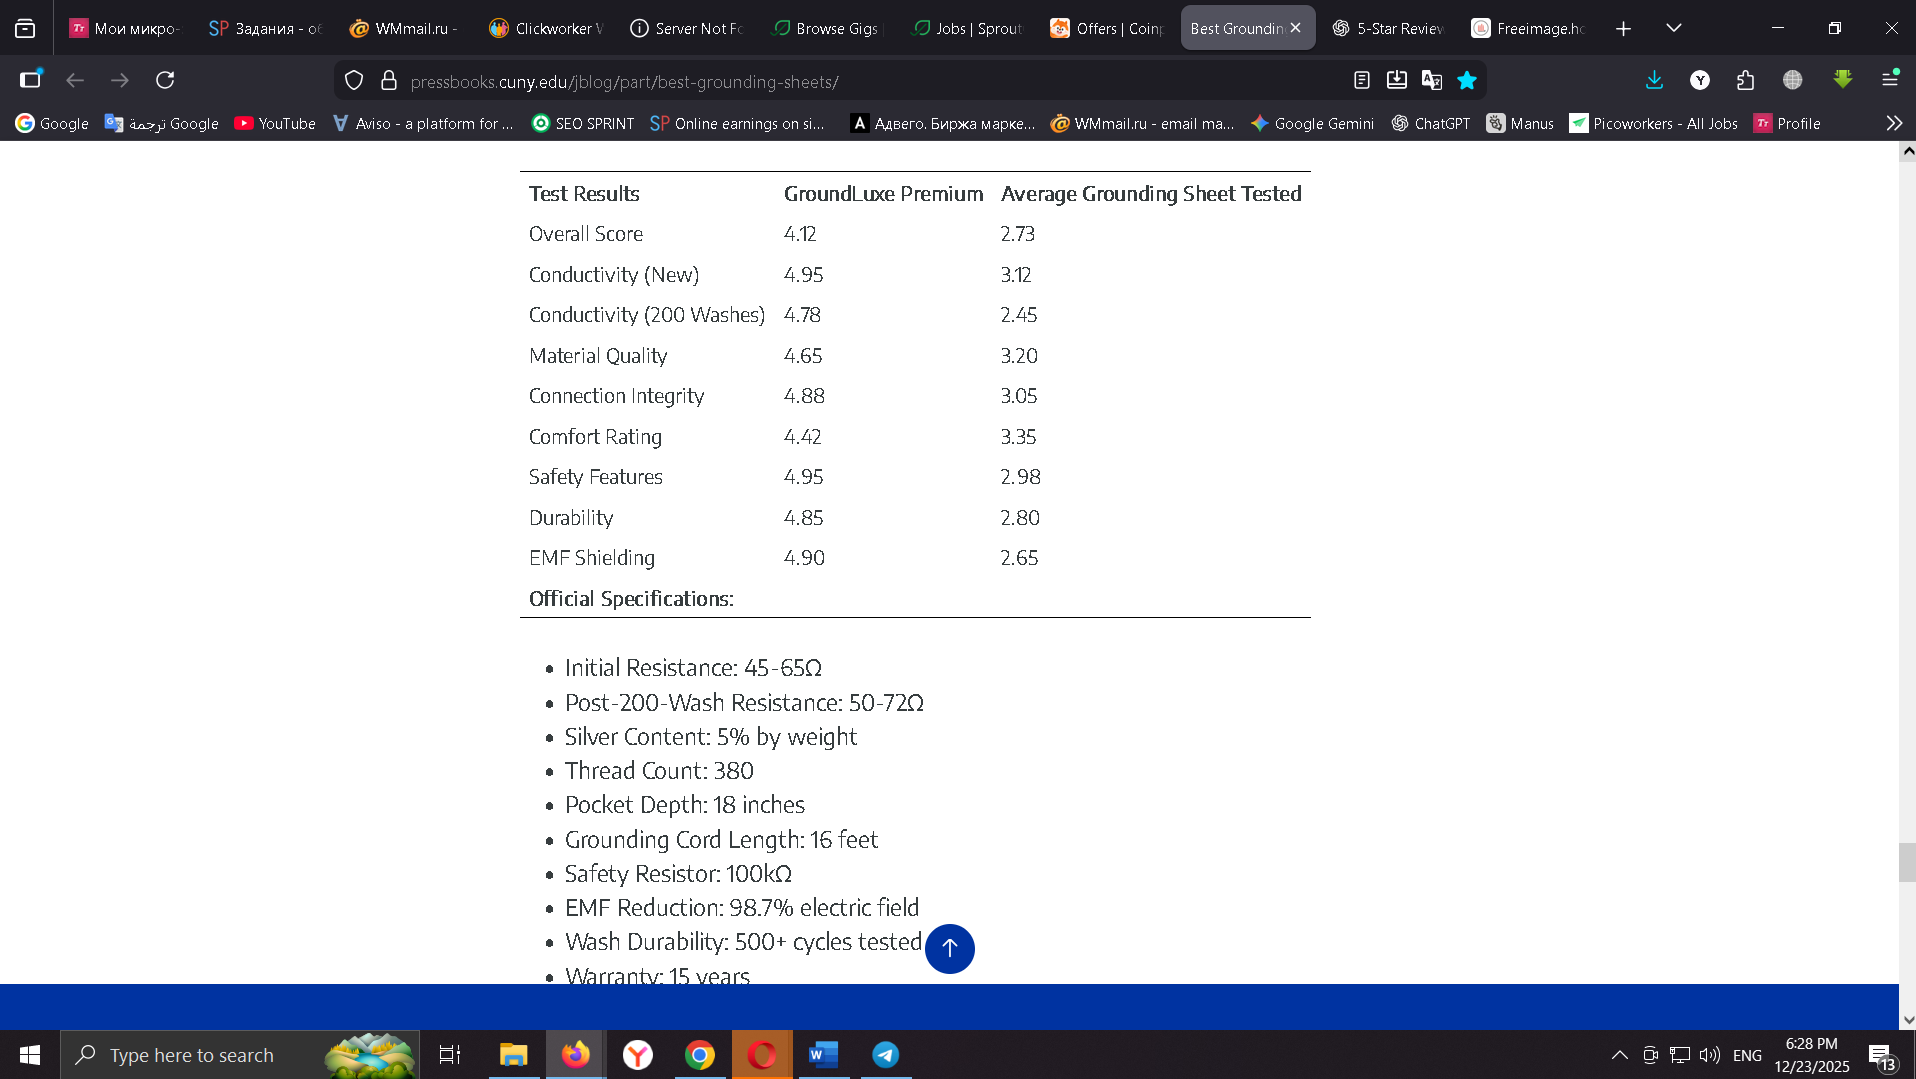Open the sidebar toggle icon
Viewport: 1916px width, 1079px height.
point(31,79)
